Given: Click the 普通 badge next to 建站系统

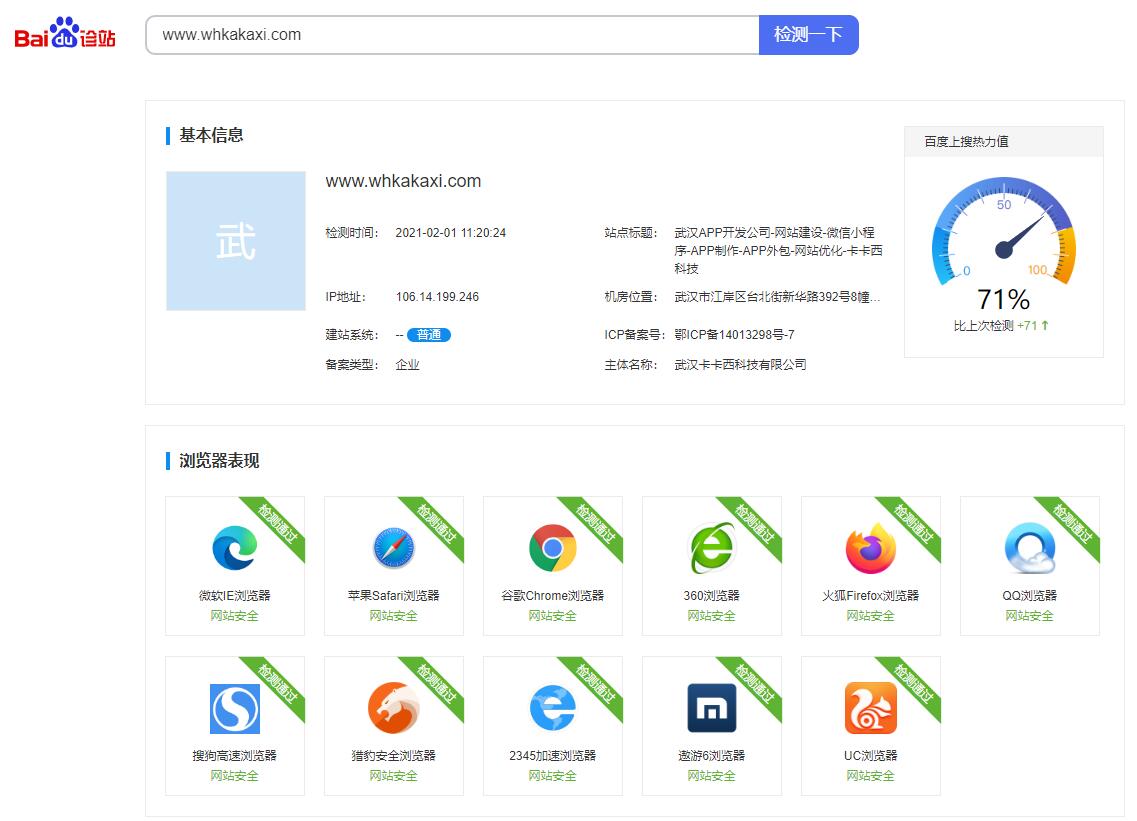Looking at the screenshot, I should [429, 334].
